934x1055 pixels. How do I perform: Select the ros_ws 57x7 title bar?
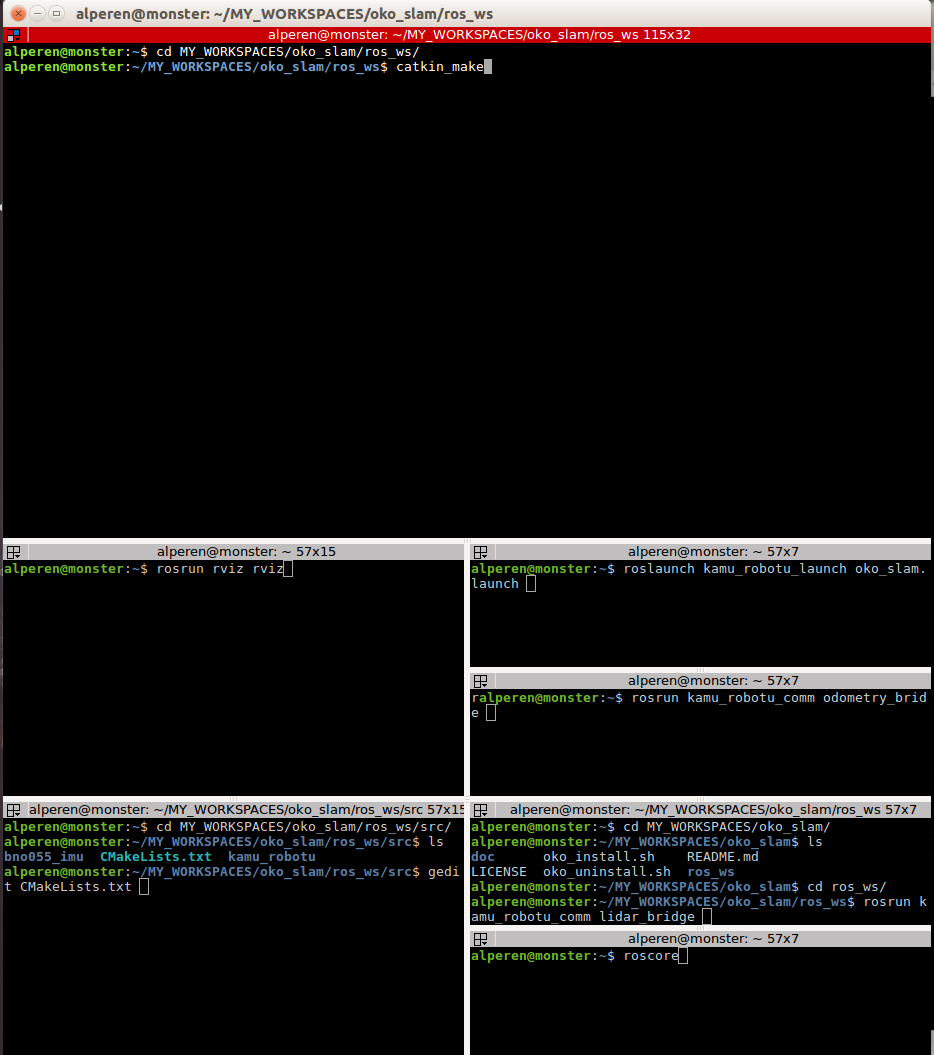(713, 810)
